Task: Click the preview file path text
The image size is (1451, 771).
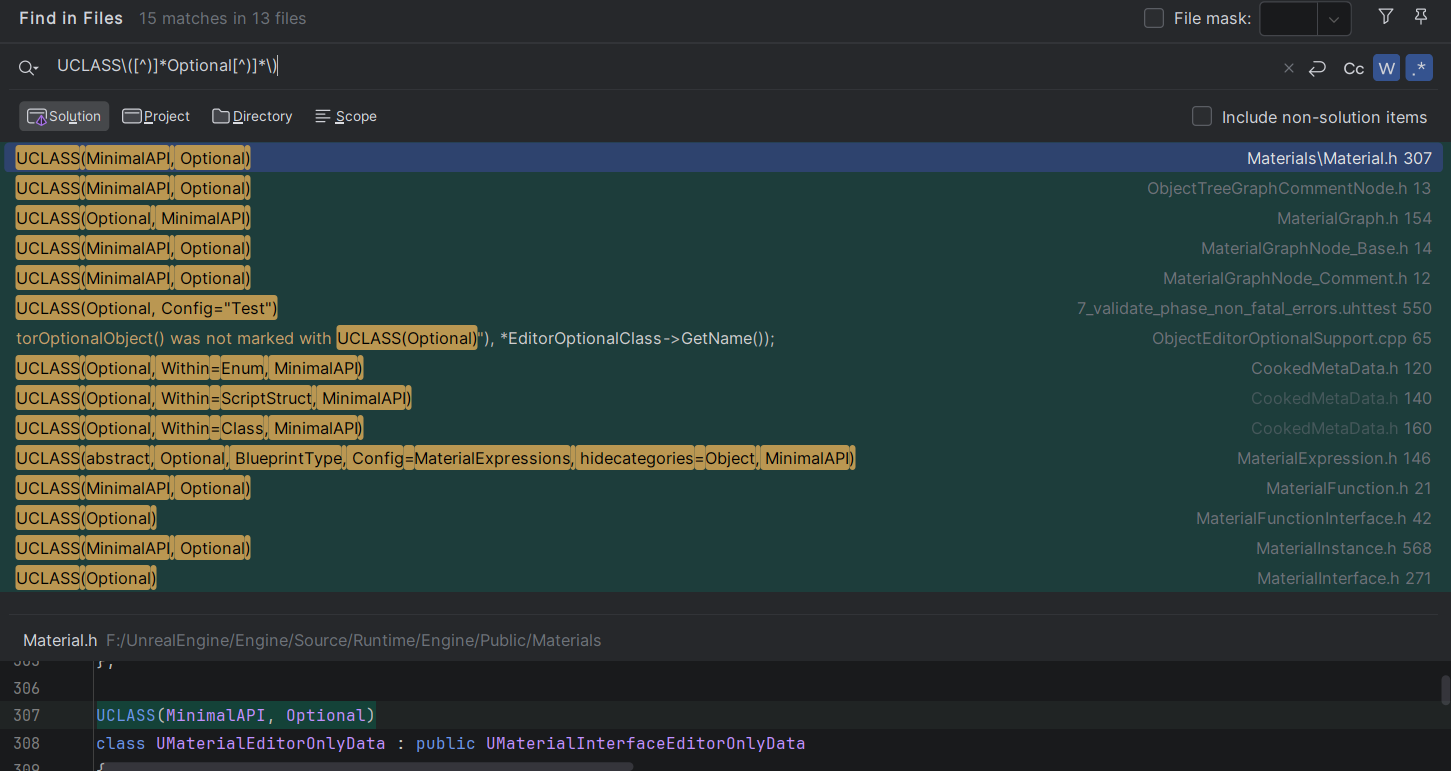Action: tap(354, 640)
